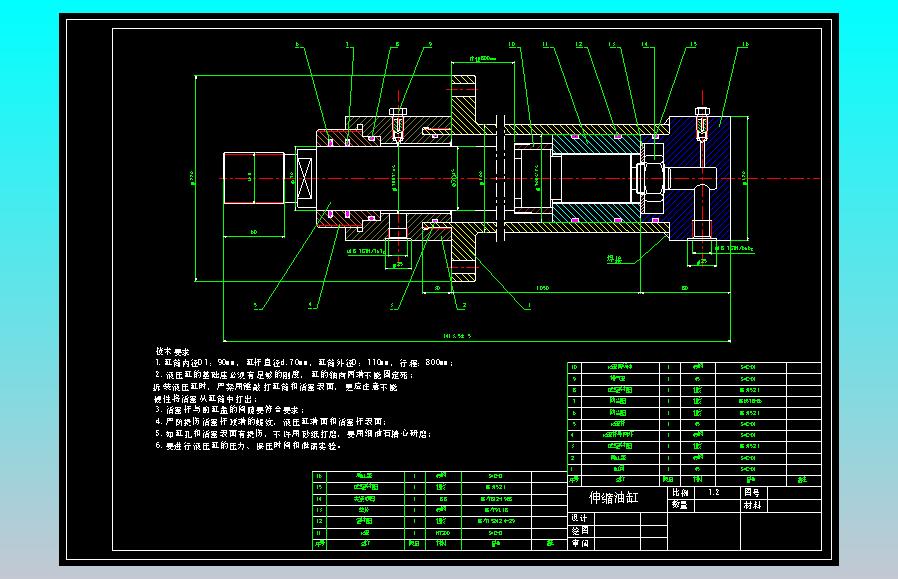Click part balloon number 5 at lower left

point(256,306)
